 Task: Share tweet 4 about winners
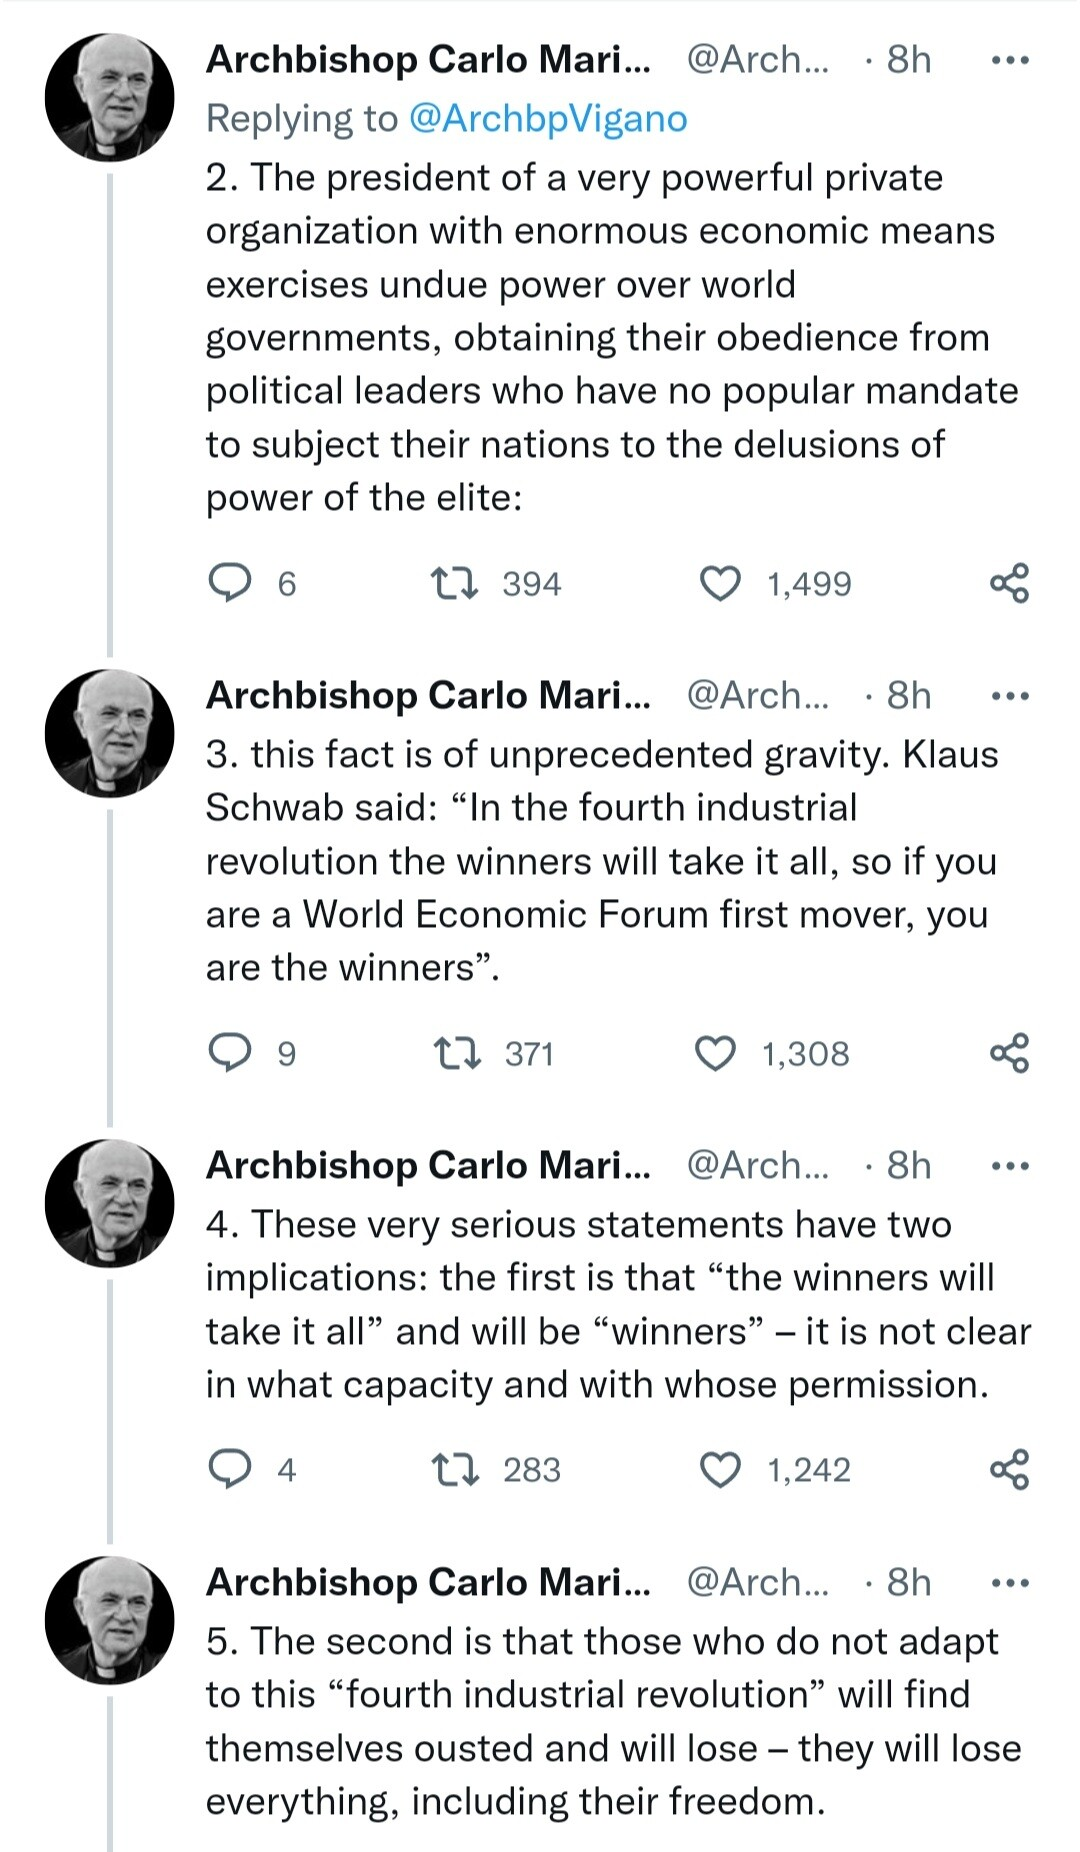[x=1009, y=1469]
